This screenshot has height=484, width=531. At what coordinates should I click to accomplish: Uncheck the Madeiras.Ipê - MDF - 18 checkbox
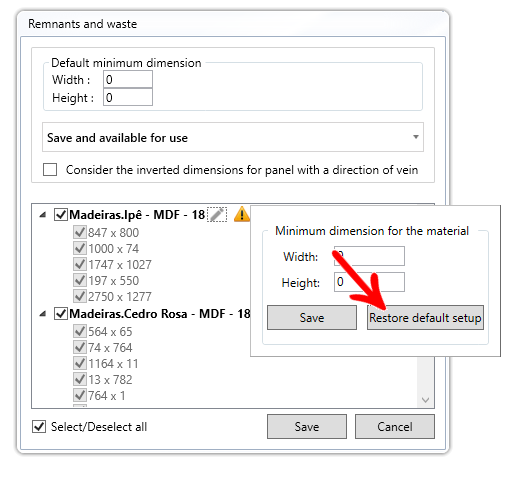pyautogui.click(x=61, y=215)
